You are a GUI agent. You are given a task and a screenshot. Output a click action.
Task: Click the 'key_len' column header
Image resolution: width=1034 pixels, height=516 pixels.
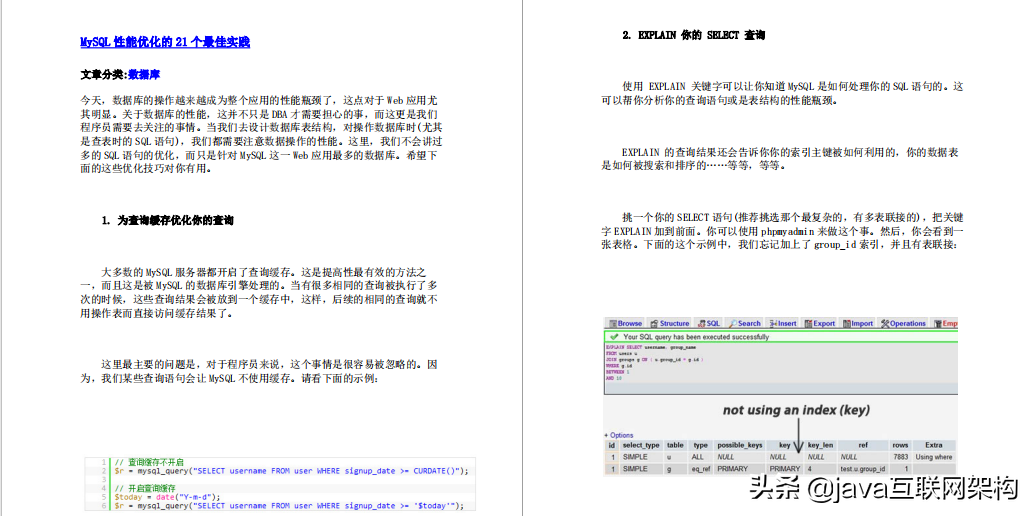click(820, 445)
